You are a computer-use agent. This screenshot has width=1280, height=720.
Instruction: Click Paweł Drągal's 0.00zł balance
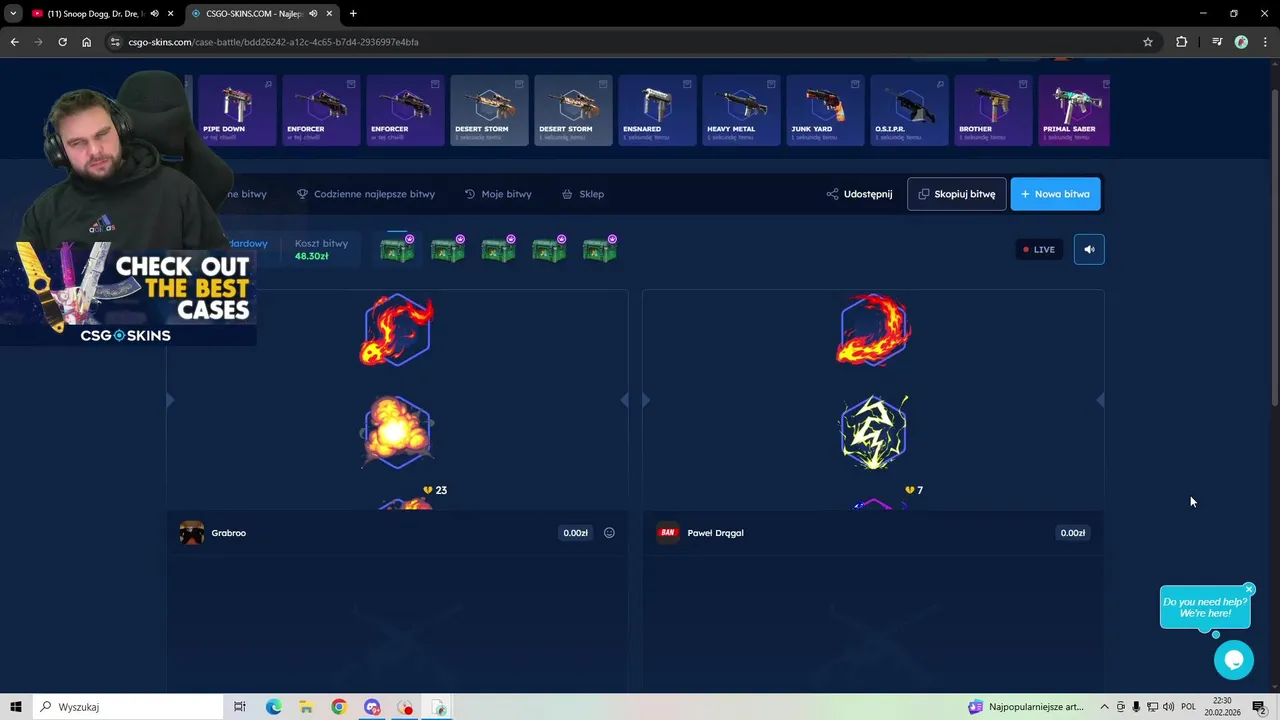tap(1072, 533)
